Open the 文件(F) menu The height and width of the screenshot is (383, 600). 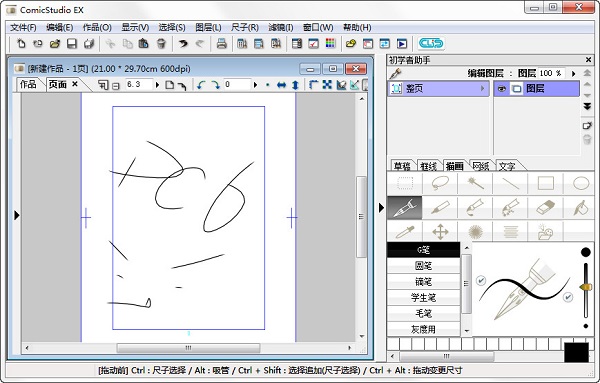point(23,28)
